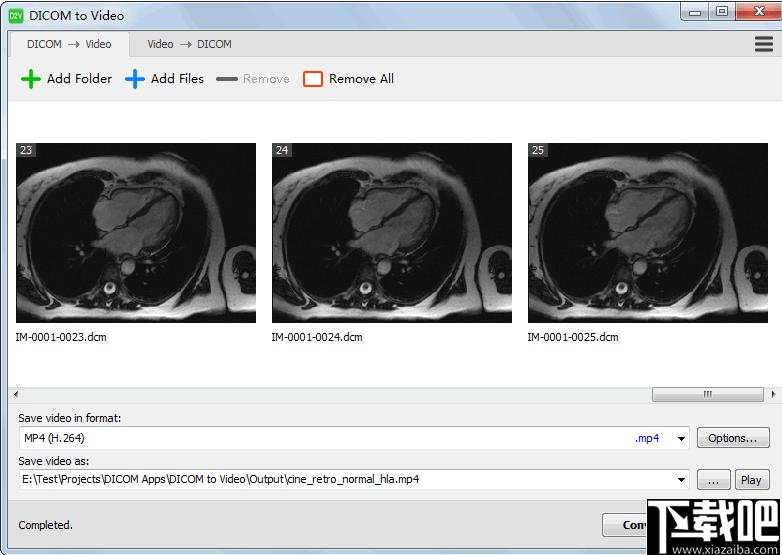Select the MP4 (H.264) format combo box
The image size is (782, 555).
(x=354, y=438)
